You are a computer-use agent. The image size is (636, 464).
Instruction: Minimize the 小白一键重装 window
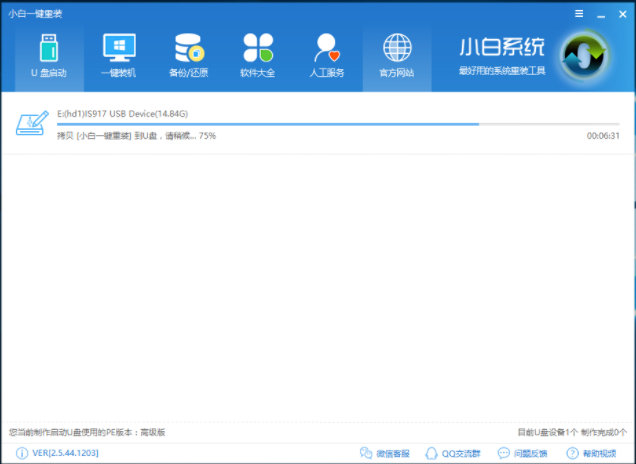600,14
